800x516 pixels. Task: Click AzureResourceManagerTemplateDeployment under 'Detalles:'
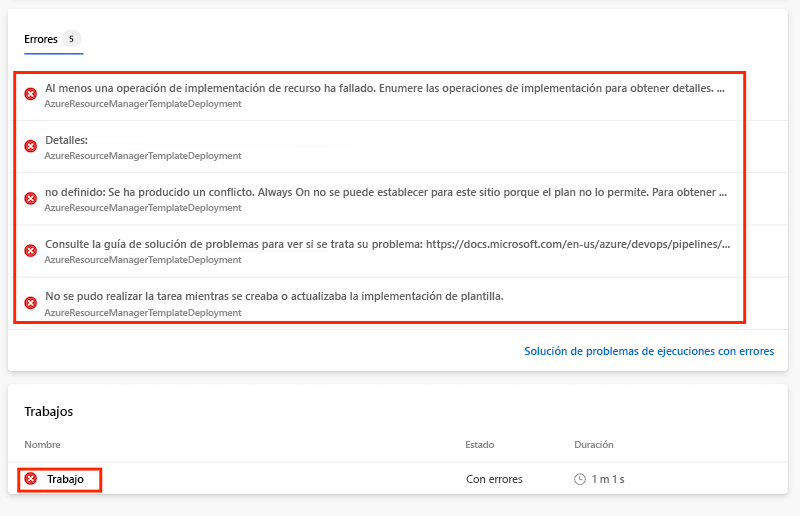click(x=143, y=156)
